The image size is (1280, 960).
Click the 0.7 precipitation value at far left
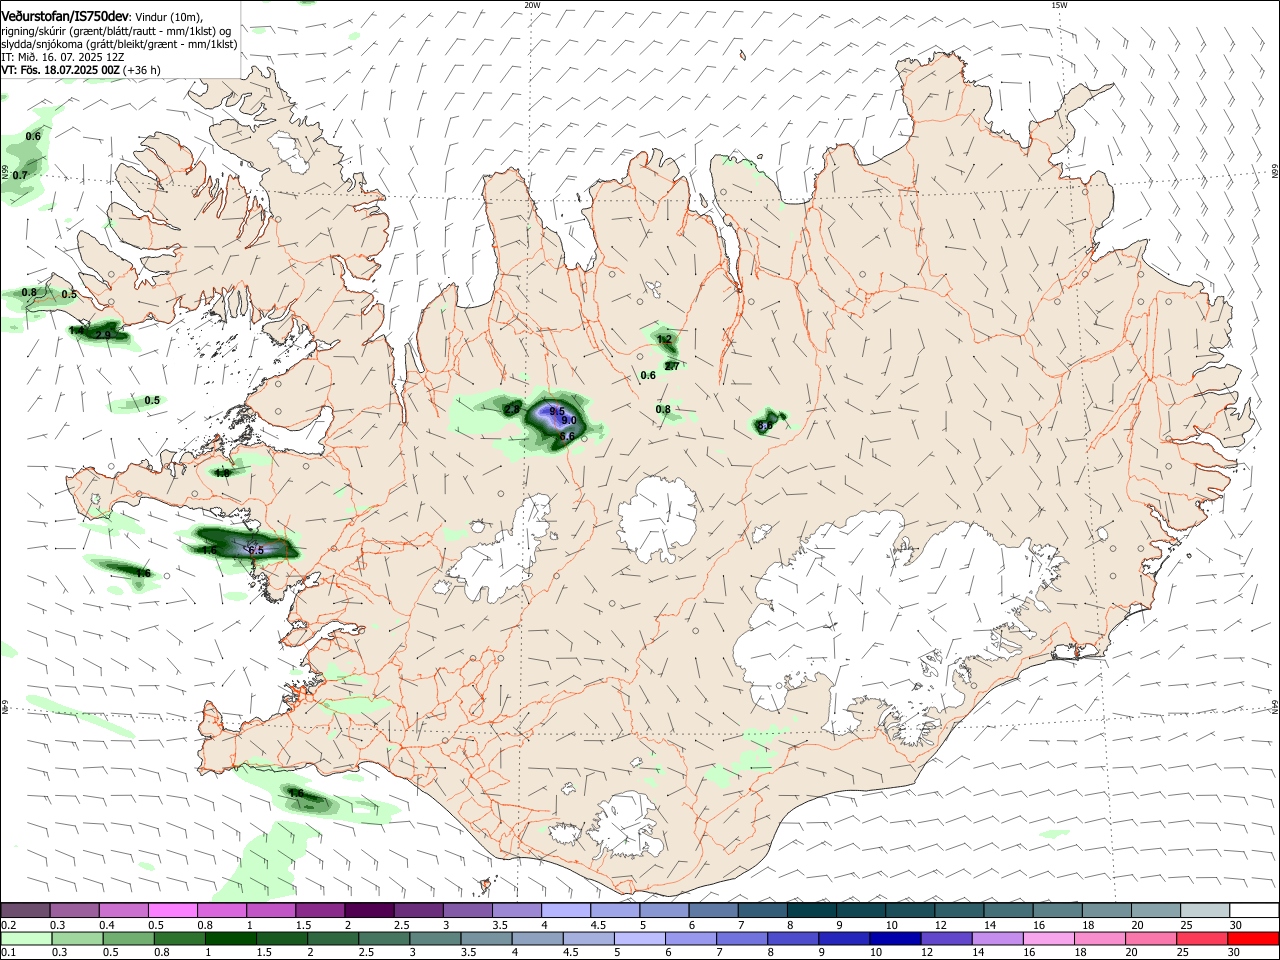[x=20, y=175]
